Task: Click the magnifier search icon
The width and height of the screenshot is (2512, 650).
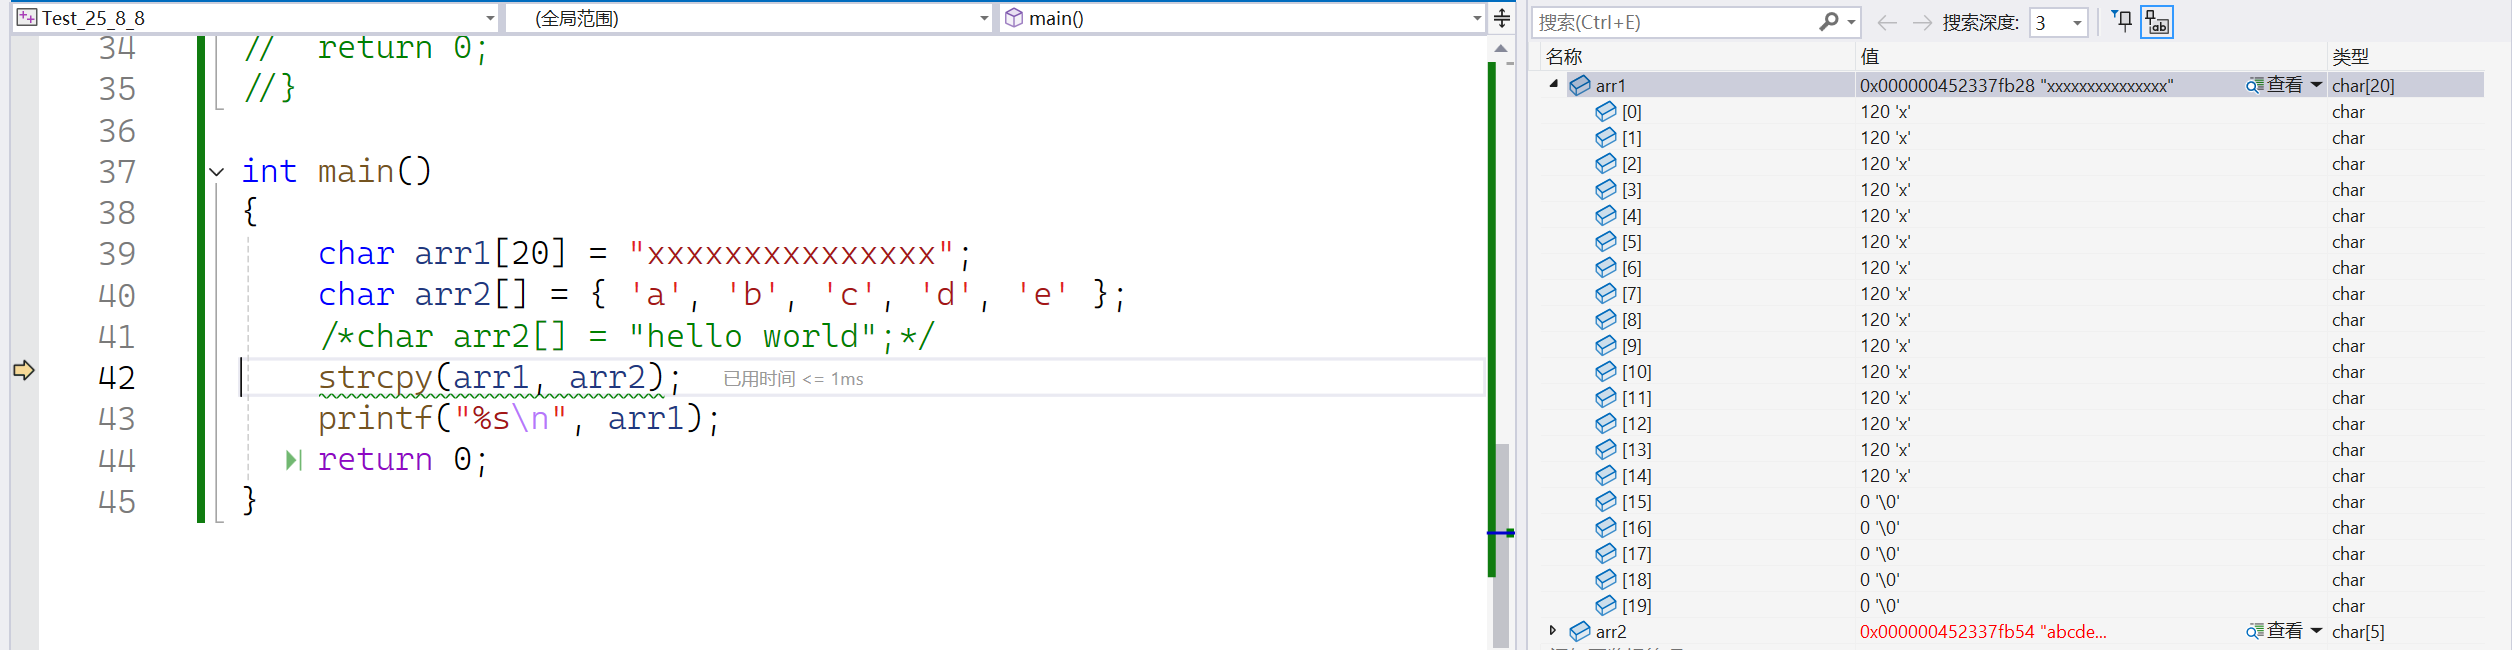Action: (1829, 22)
